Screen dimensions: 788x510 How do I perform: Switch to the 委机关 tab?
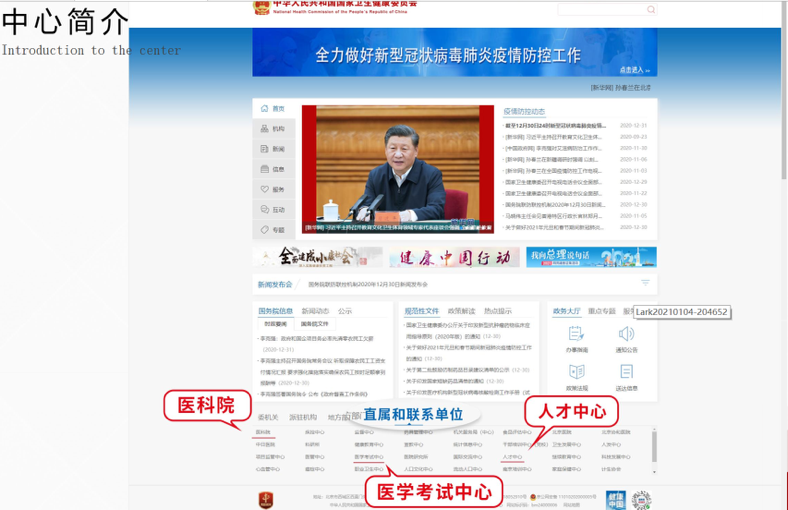coord(268,417)
